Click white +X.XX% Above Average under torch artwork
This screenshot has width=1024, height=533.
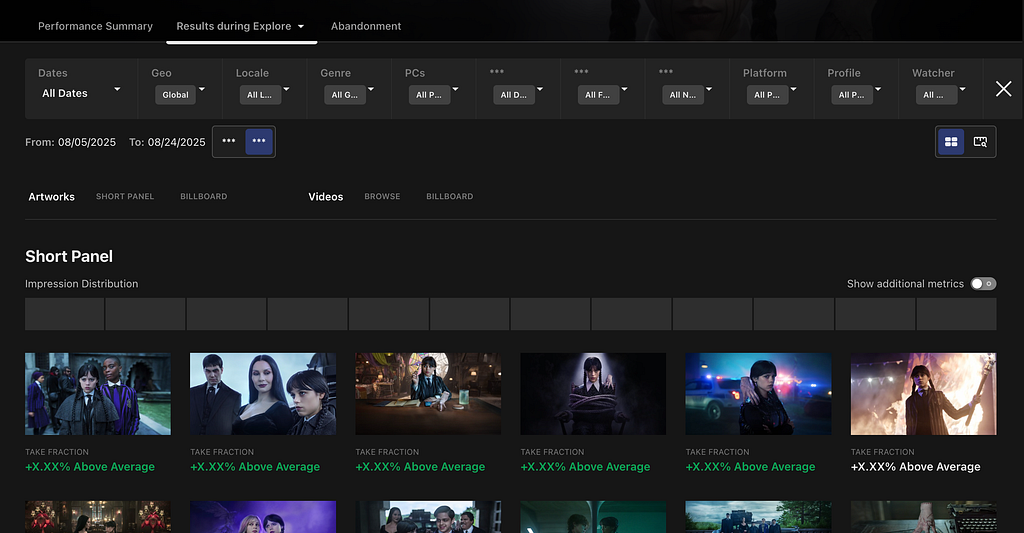pyautogui.click(x=916, y=467)
